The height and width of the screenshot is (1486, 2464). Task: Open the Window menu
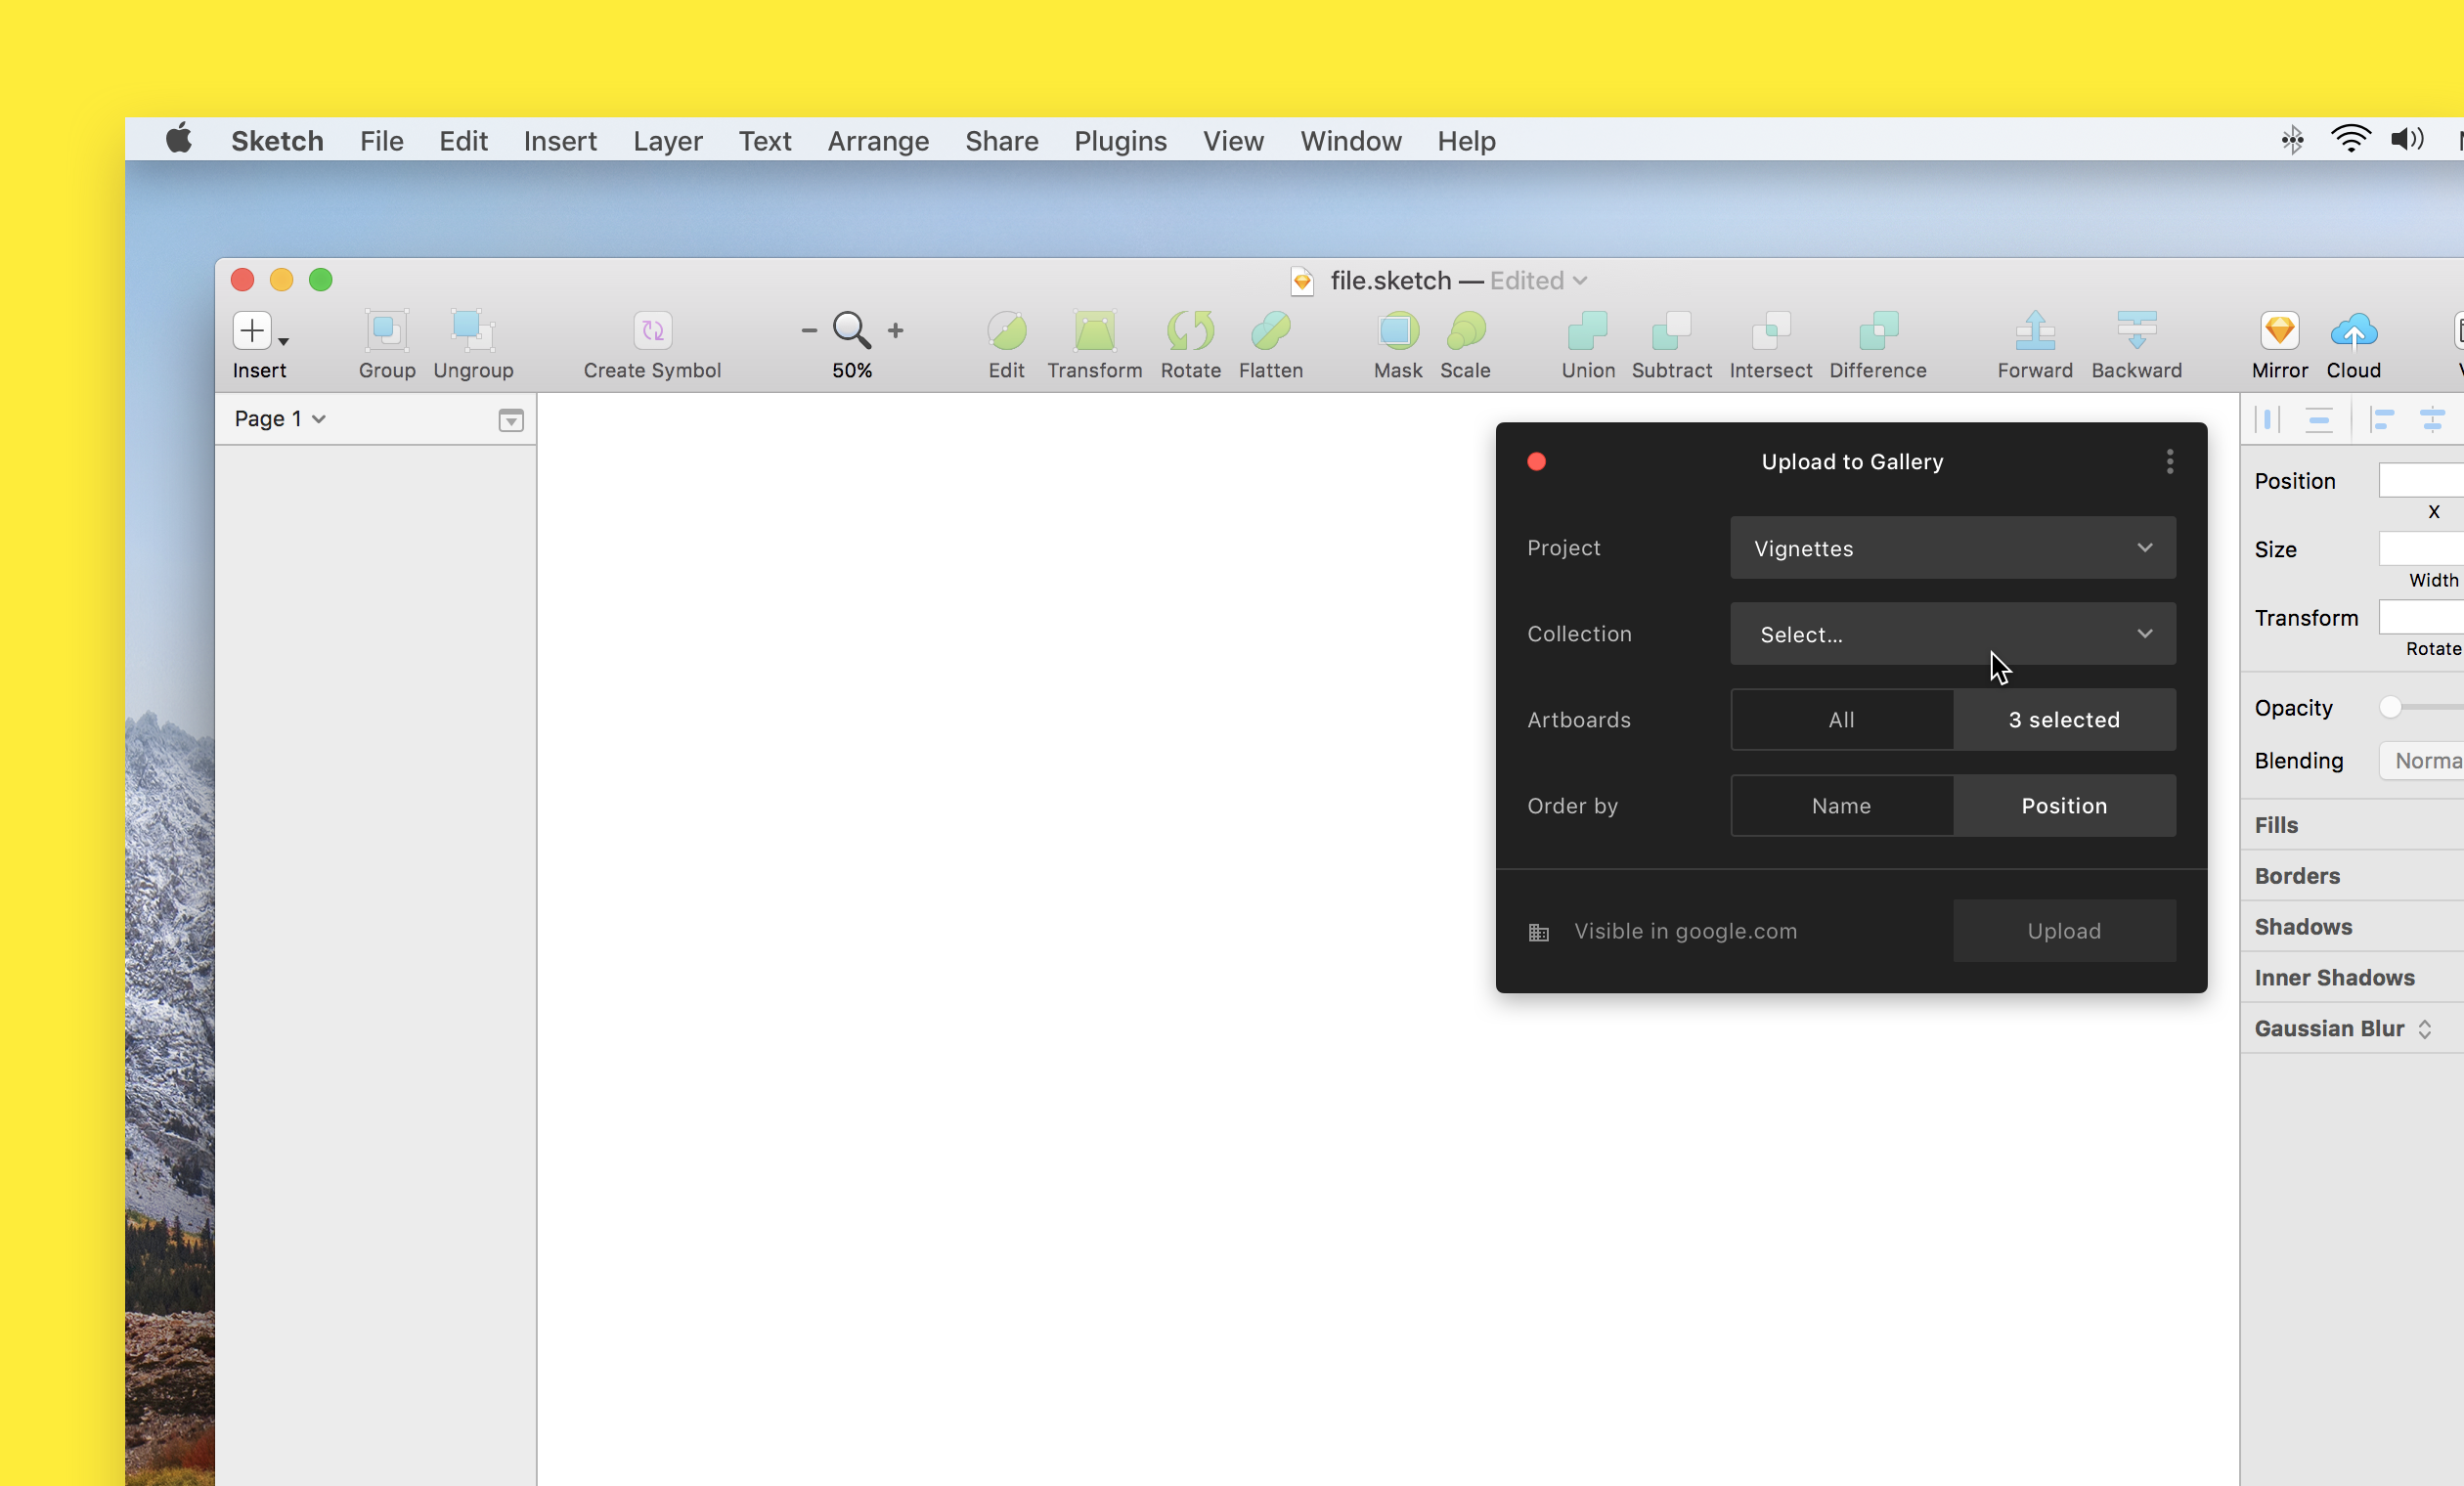click(x=1350, y=140)
